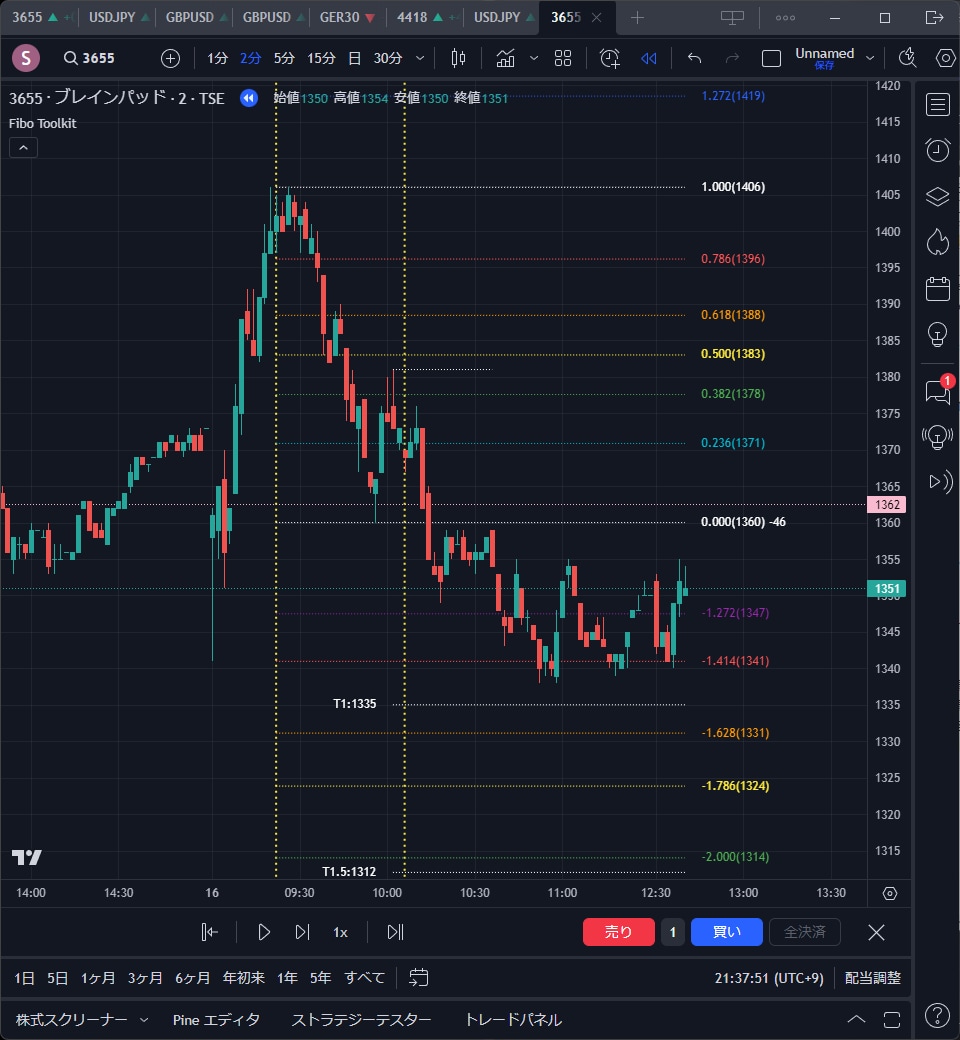Open the Fibo Toolkit indicator label
Screen dimensions: 960x1040
pos(42,123)
